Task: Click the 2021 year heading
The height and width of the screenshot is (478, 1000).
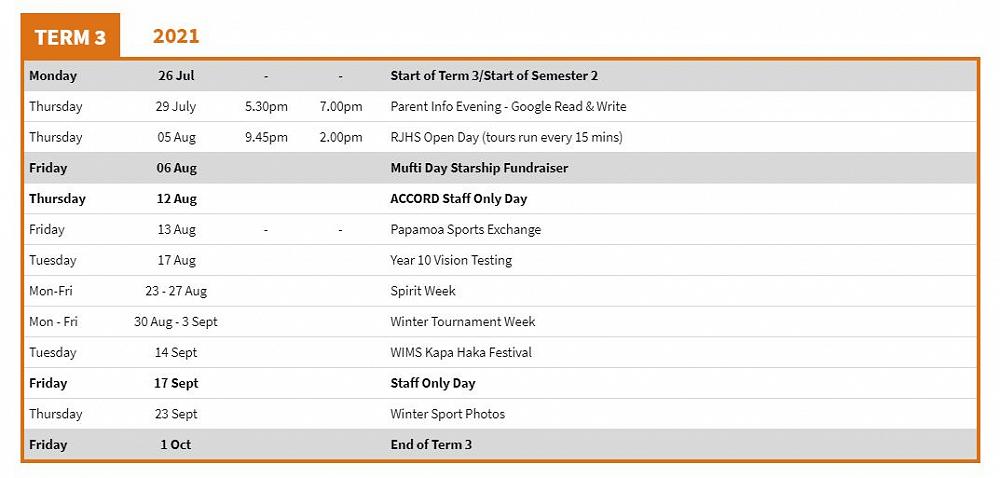Action: pos(176,37)
